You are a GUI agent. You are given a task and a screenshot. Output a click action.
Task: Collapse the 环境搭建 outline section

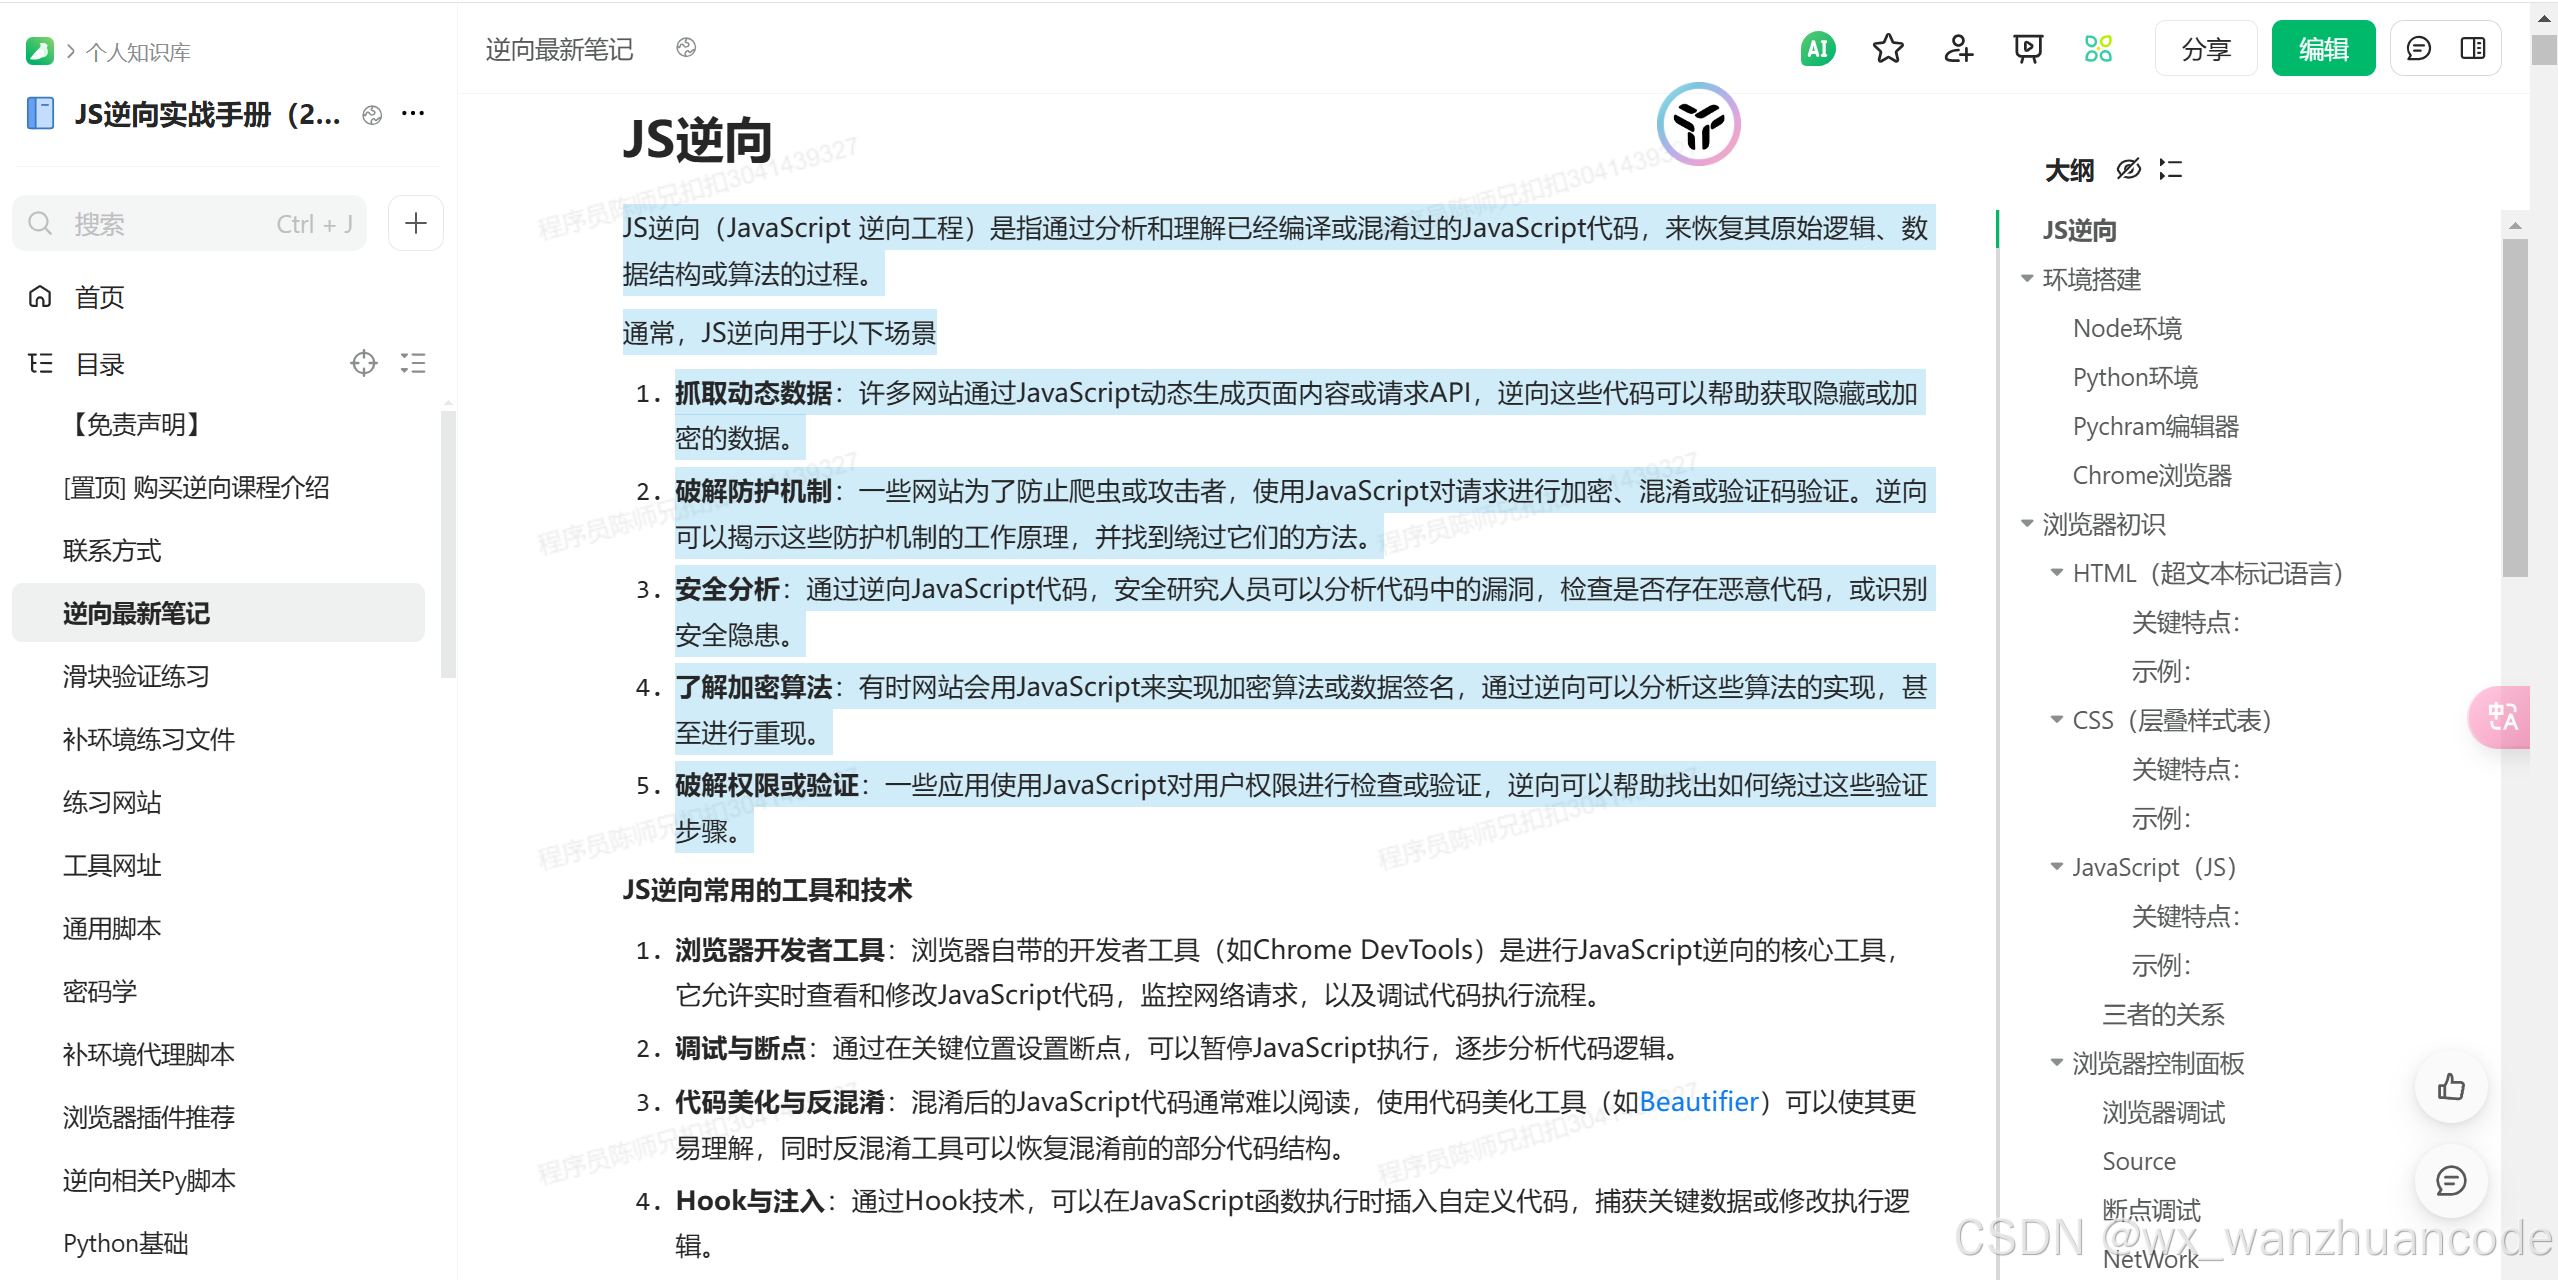(2027, 279)
